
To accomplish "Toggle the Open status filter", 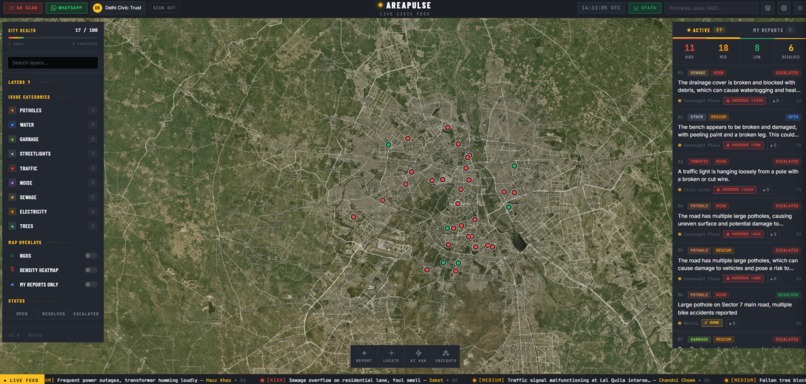I will click(22, 314).
